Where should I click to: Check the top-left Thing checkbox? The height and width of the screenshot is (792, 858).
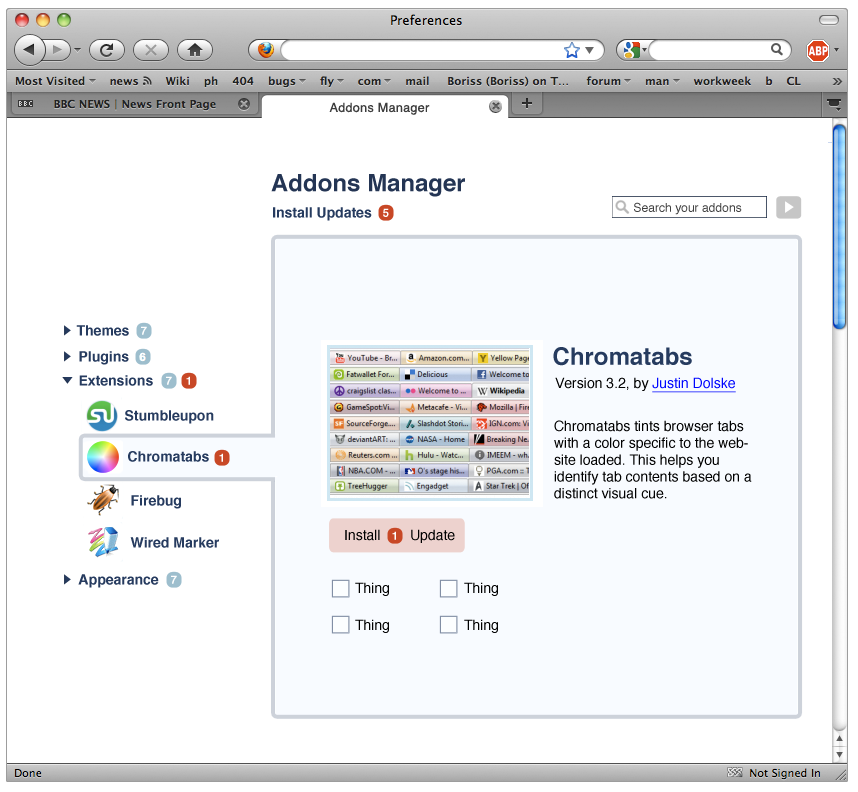340,588
